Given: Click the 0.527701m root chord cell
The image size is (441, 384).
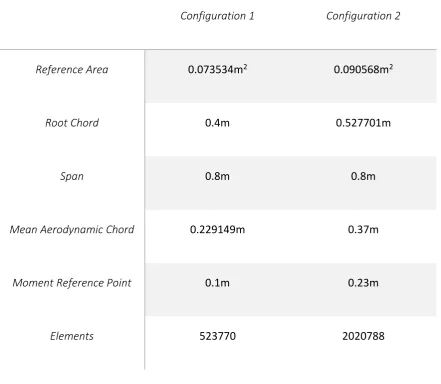Looking at the screenshot, I should pos(363,123).
